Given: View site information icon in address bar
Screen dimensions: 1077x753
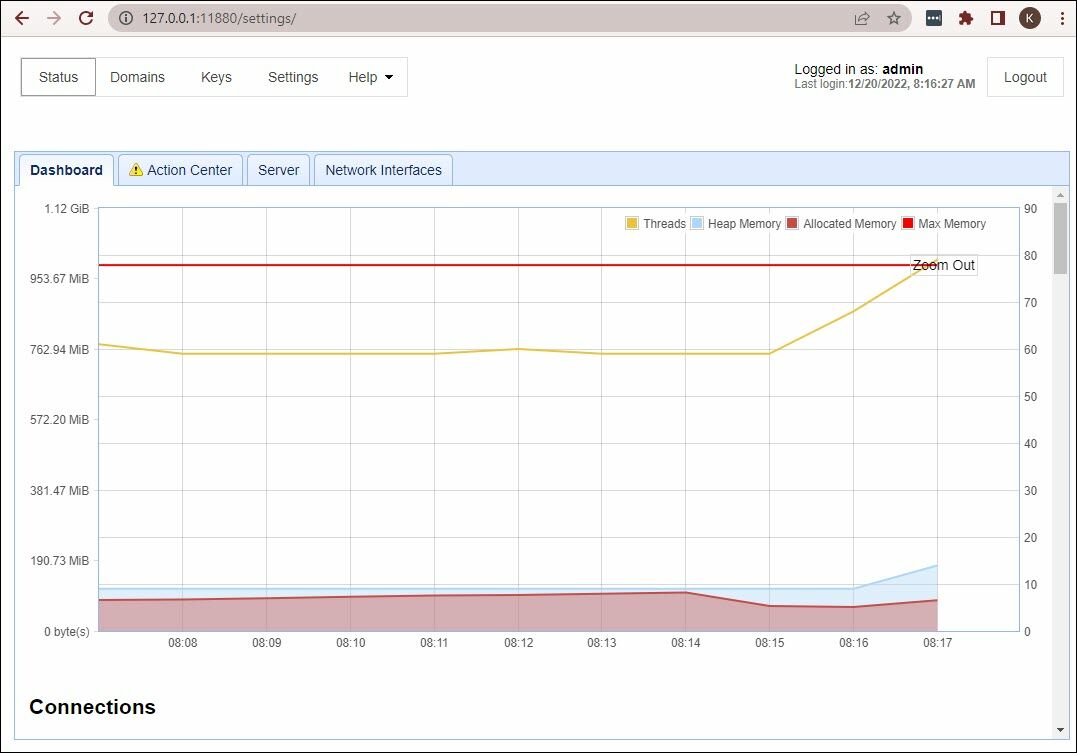Looking at the screenshot, I should pyautogui.click(x=126, y=18).
